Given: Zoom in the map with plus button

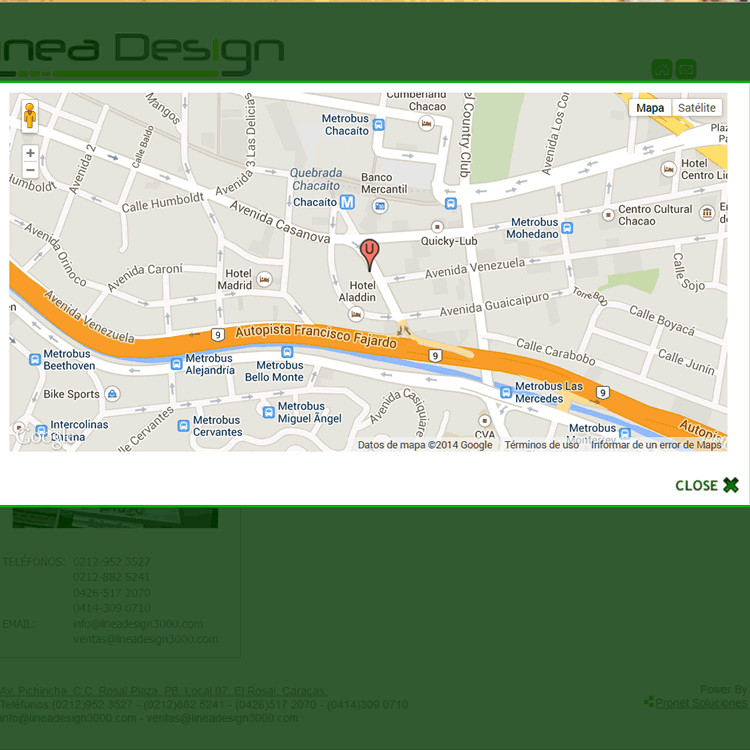Looking at the screenshot, I should coord(30,153).
